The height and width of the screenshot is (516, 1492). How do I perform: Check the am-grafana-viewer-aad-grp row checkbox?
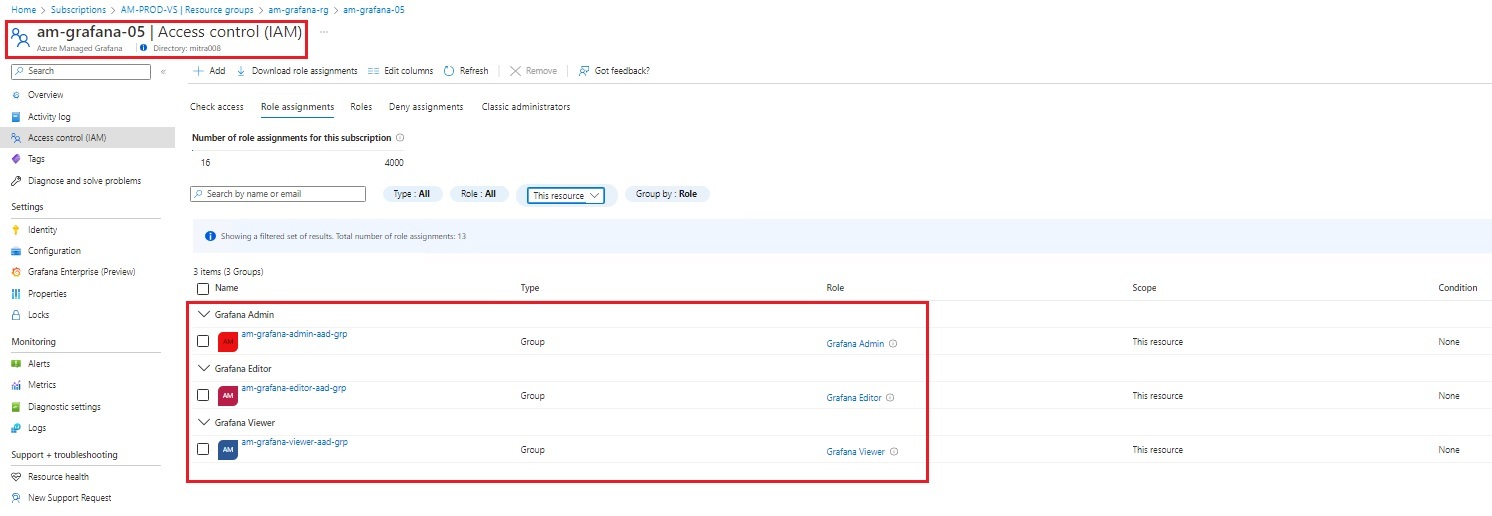coord(203,449)
